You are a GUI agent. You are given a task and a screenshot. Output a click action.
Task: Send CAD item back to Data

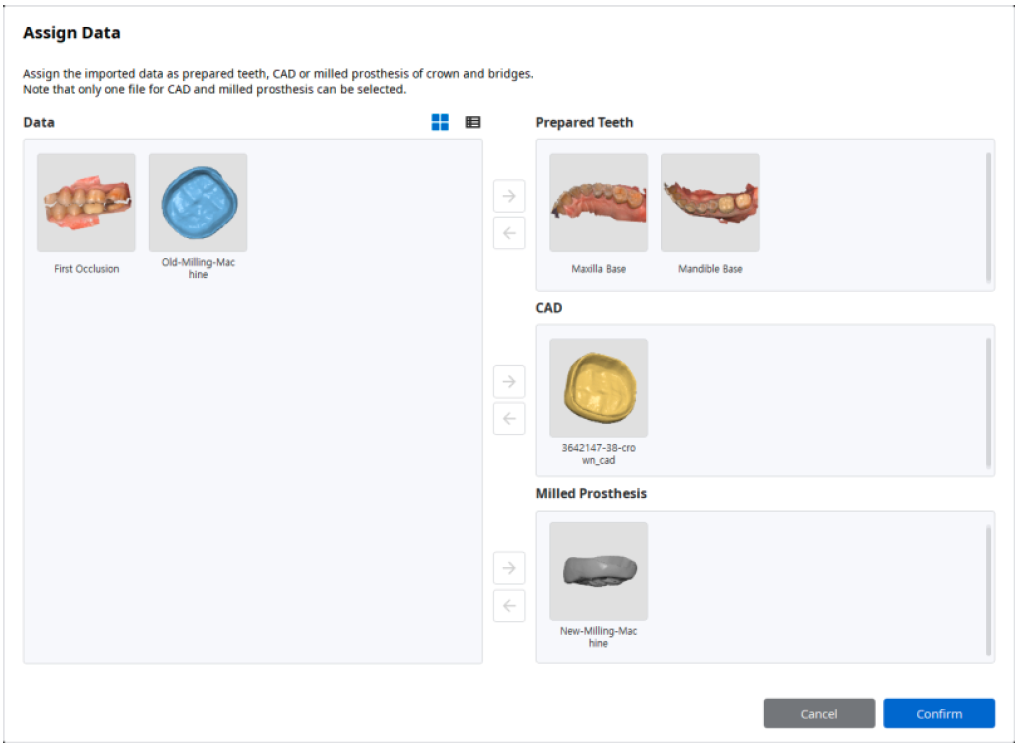[509, 418]
